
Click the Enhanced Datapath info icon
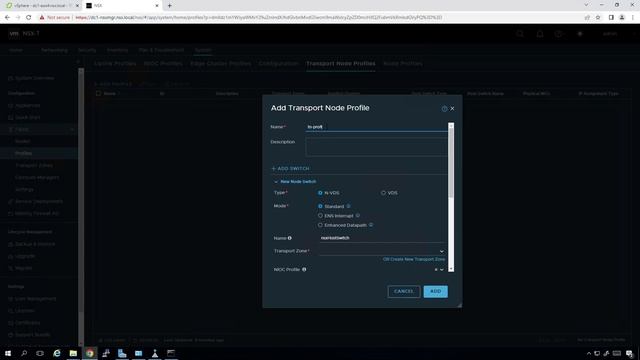pos(371,224)
